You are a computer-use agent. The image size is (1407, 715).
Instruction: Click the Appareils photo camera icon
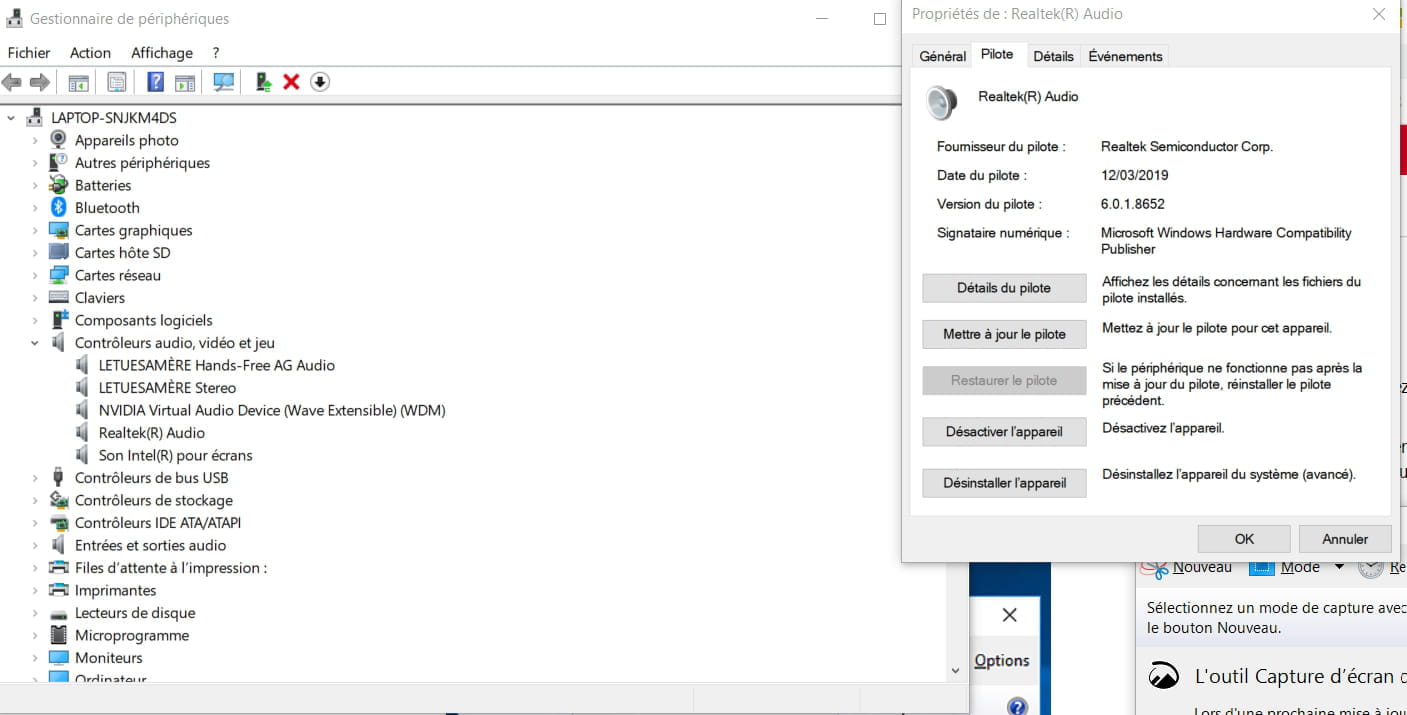click(x=59, y=140)
